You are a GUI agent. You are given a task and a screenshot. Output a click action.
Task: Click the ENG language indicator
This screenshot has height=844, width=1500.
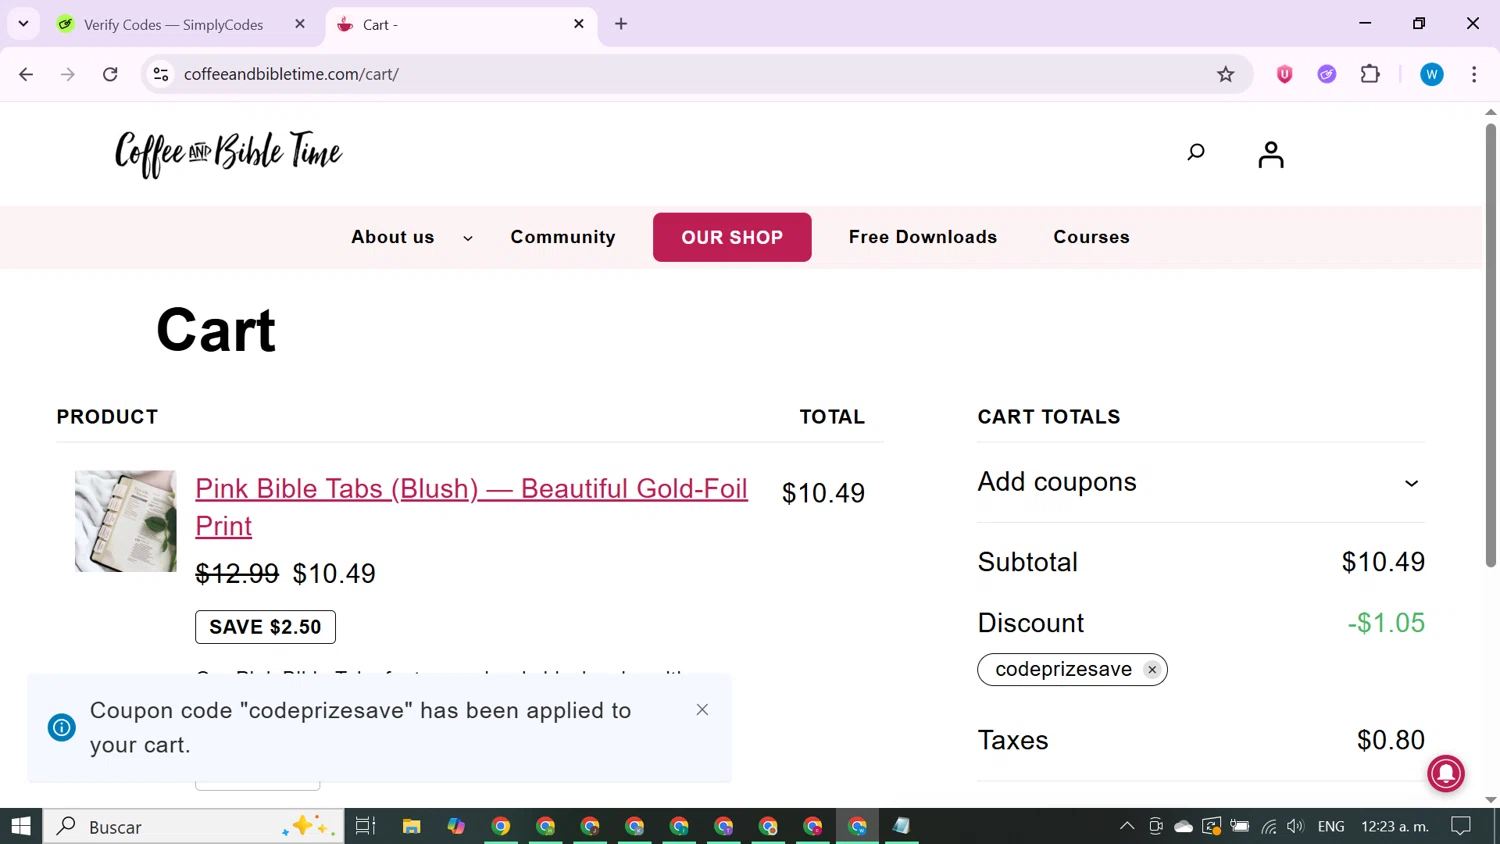point(1331,826)
